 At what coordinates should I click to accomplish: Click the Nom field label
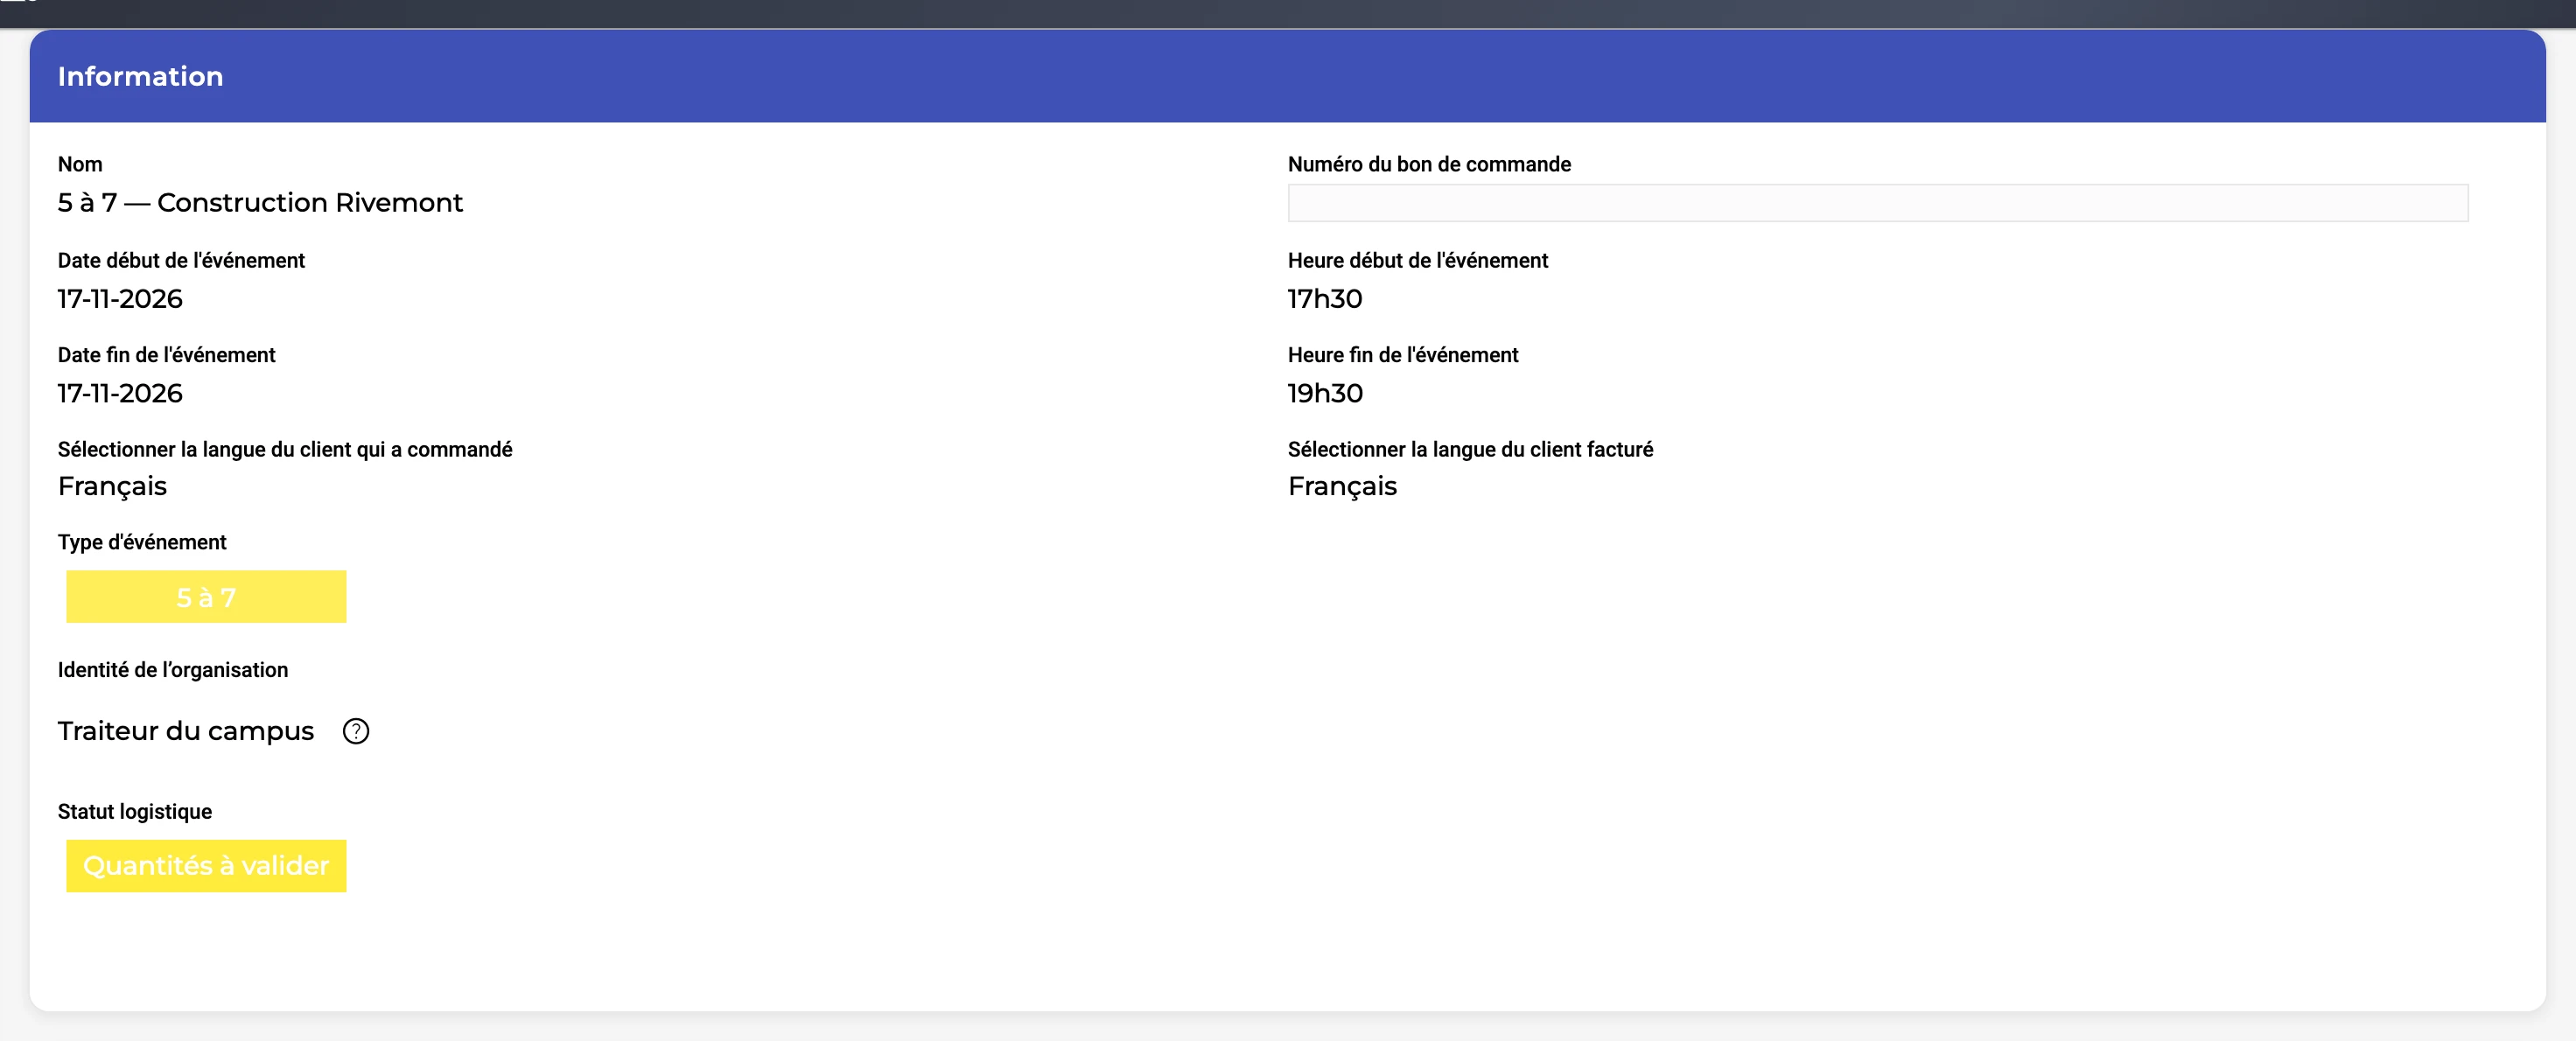click(x=80, y=164)
